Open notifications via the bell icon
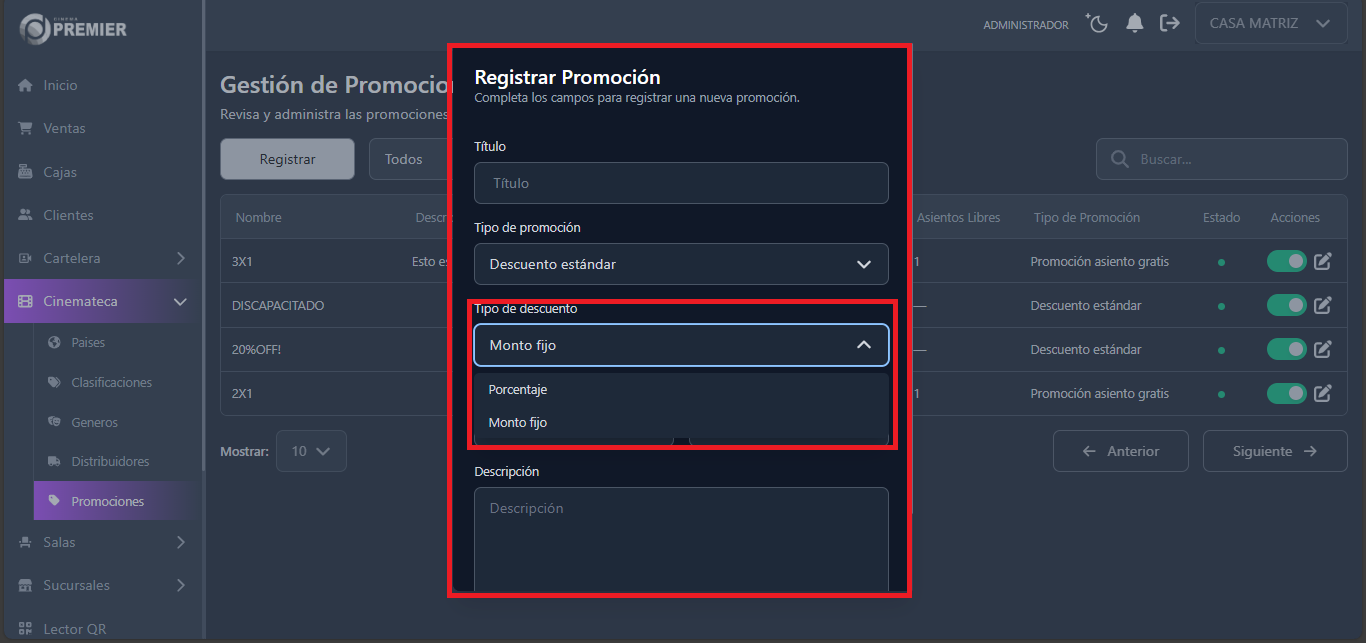 (x=1135, y=22)
